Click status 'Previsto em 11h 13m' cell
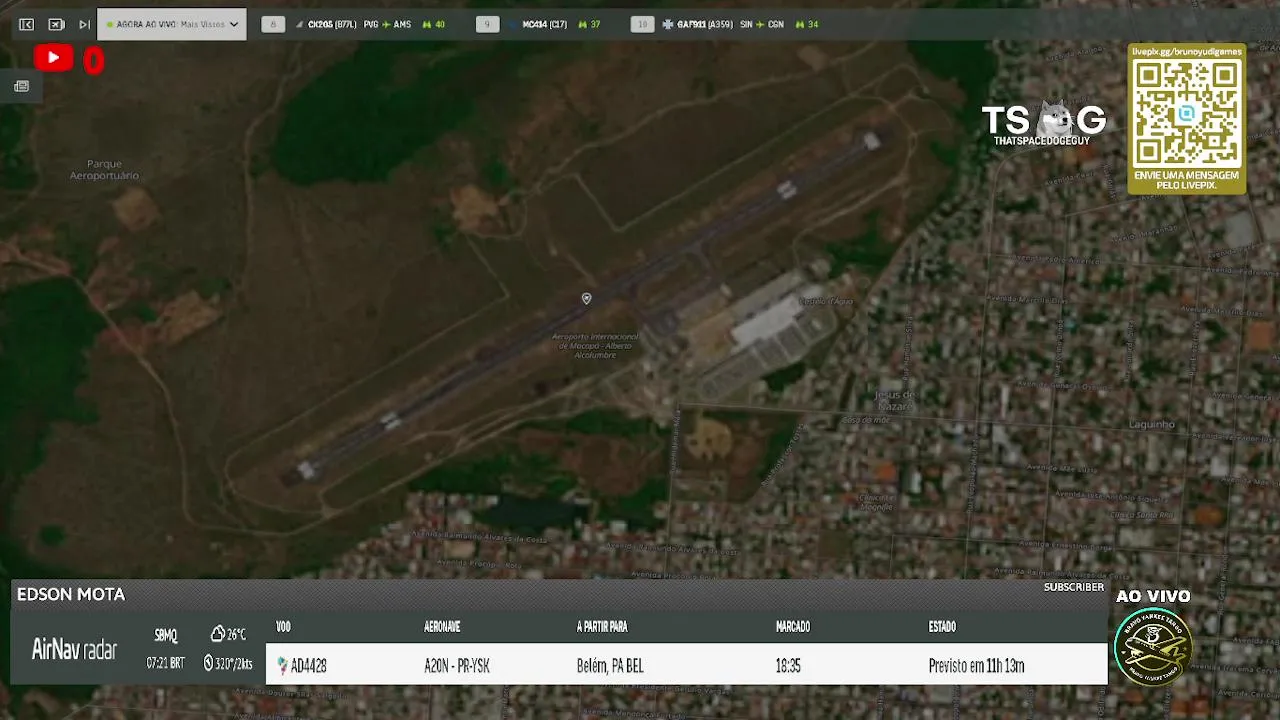 coord(976,666)
